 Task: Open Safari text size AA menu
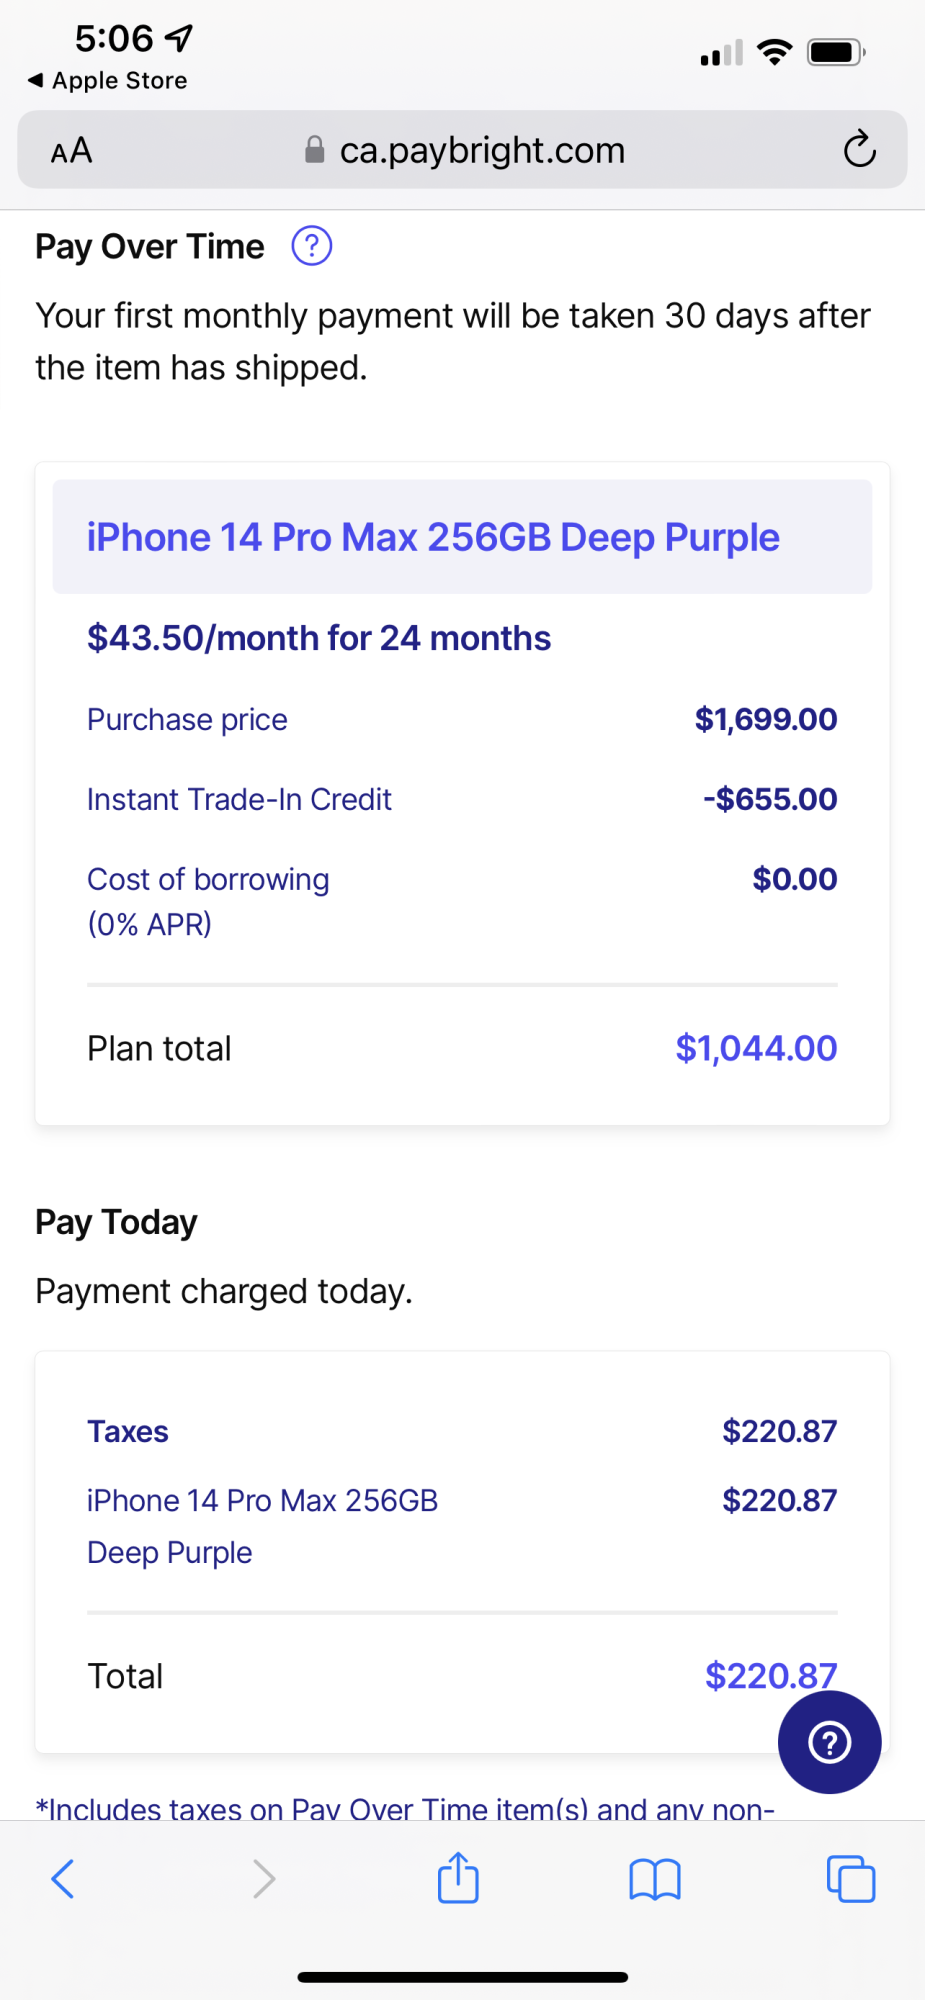tap(71, 151)
